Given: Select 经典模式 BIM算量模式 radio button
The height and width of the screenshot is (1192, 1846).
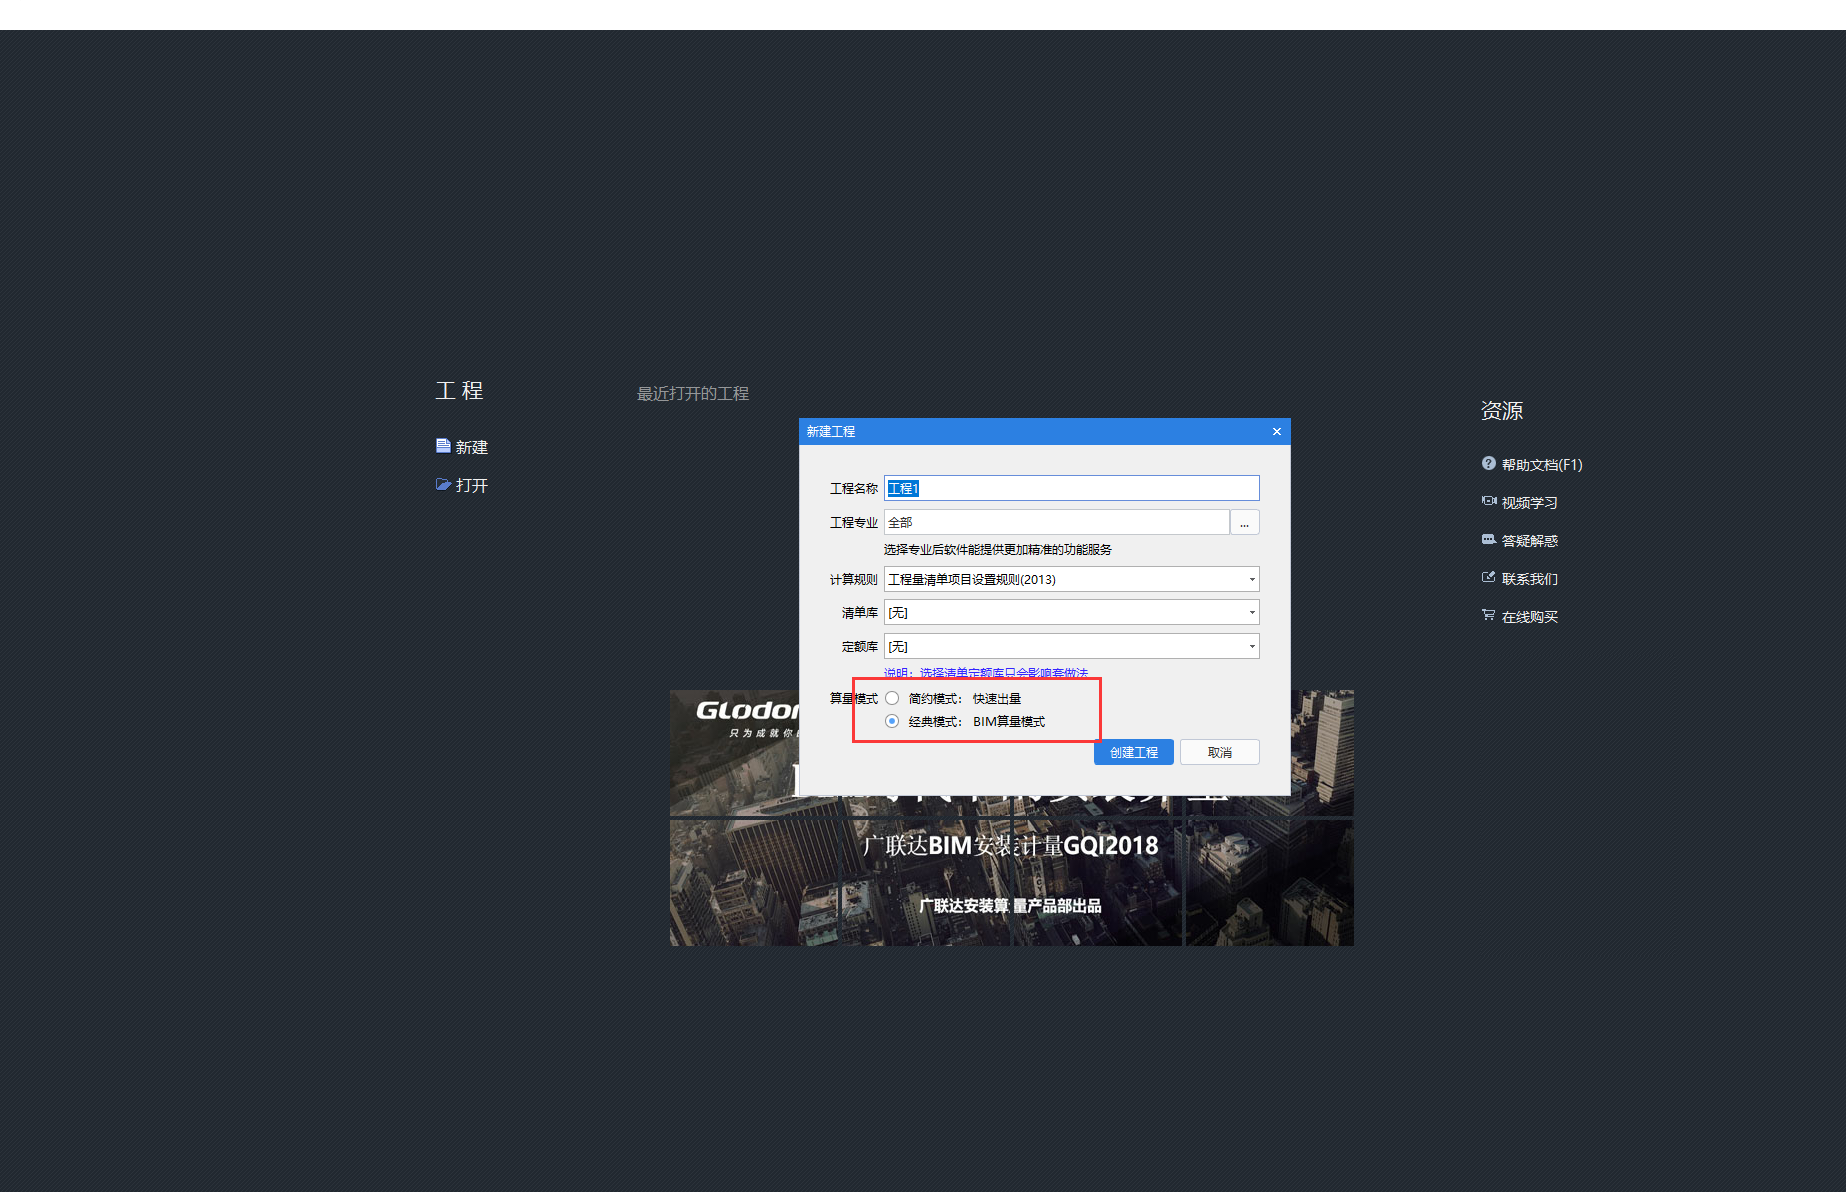Looking at the screenshot, I should coord(892,721).
